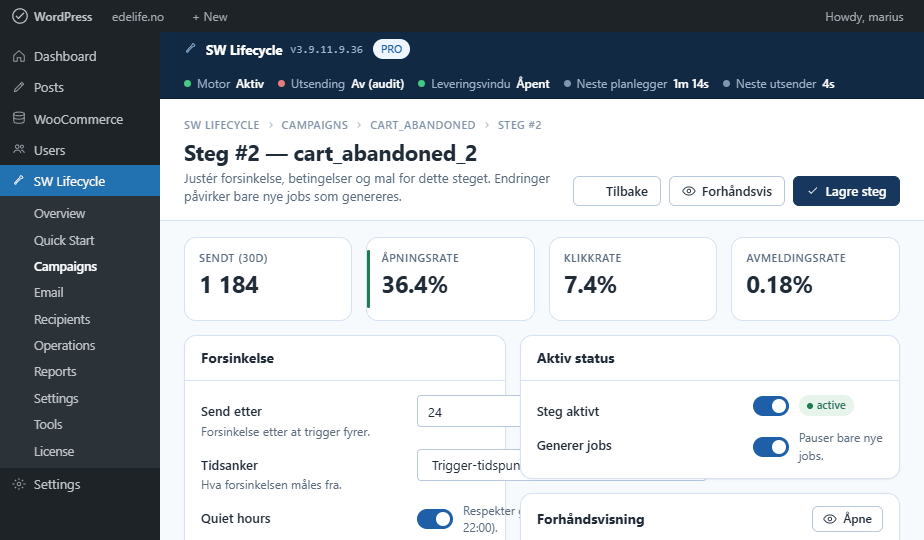Click the WordPress logo icon
This screenshot has width=924, height=540.
pos(19,17)
